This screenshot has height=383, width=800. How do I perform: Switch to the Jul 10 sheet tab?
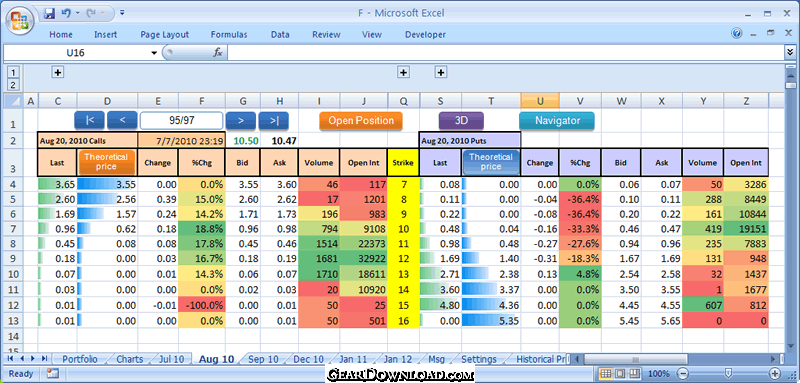pyautogui.click(x=171, y=359)
